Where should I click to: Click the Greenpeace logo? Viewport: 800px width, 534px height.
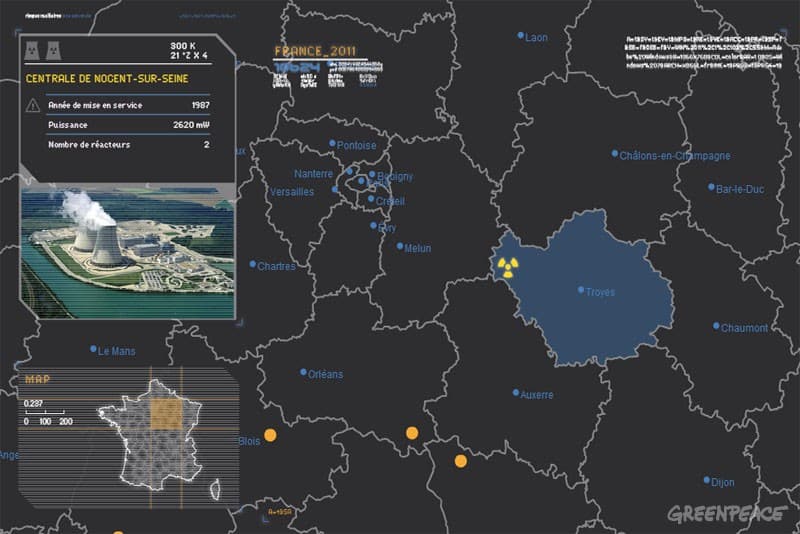[x=726, y=514]
